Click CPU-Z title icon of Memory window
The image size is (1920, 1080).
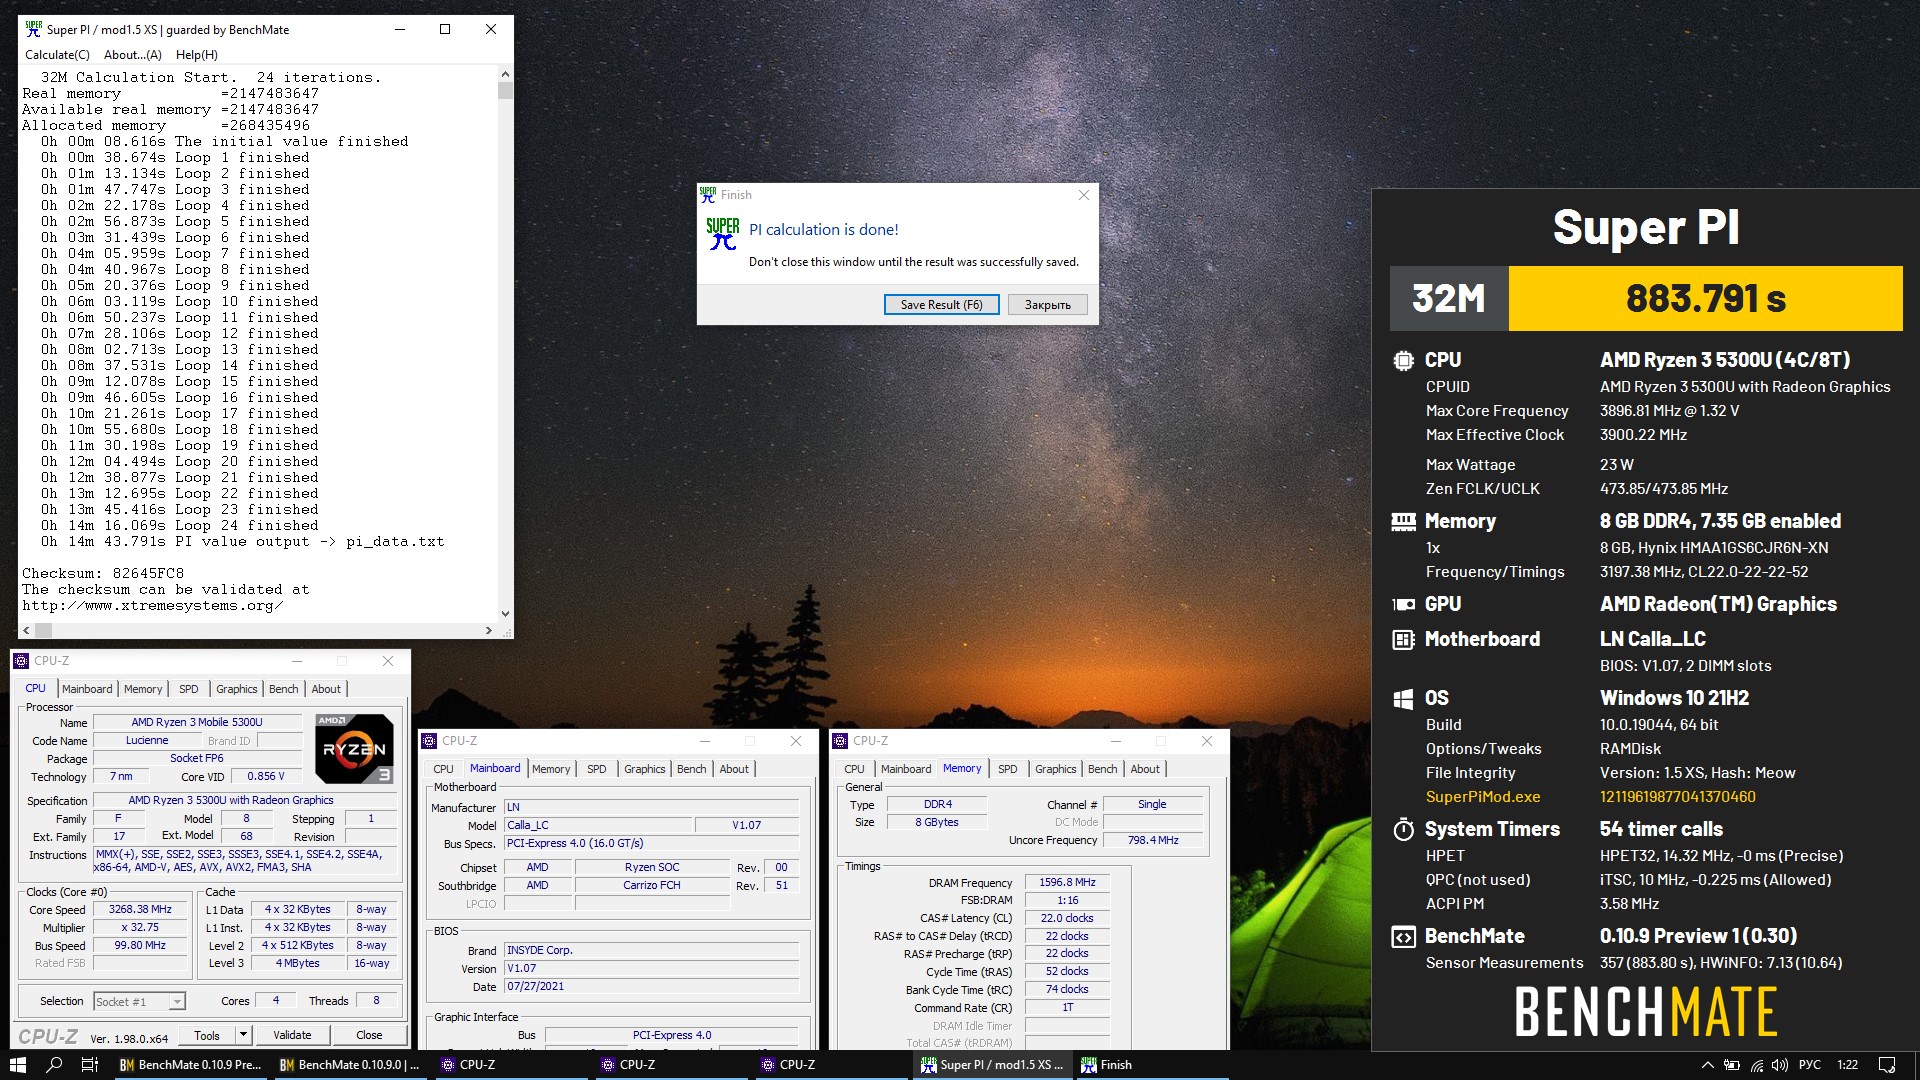tap(840, 741)
